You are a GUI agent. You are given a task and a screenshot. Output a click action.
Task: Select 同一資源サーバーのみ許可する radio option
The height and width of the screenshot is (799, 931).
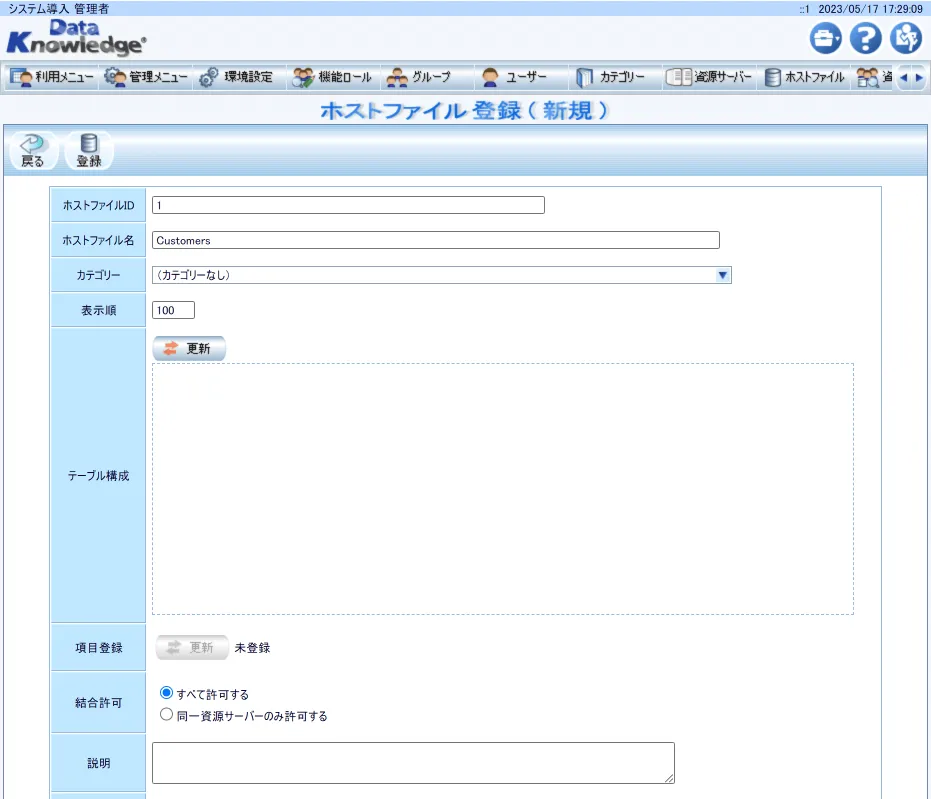(x=167, y=715)
